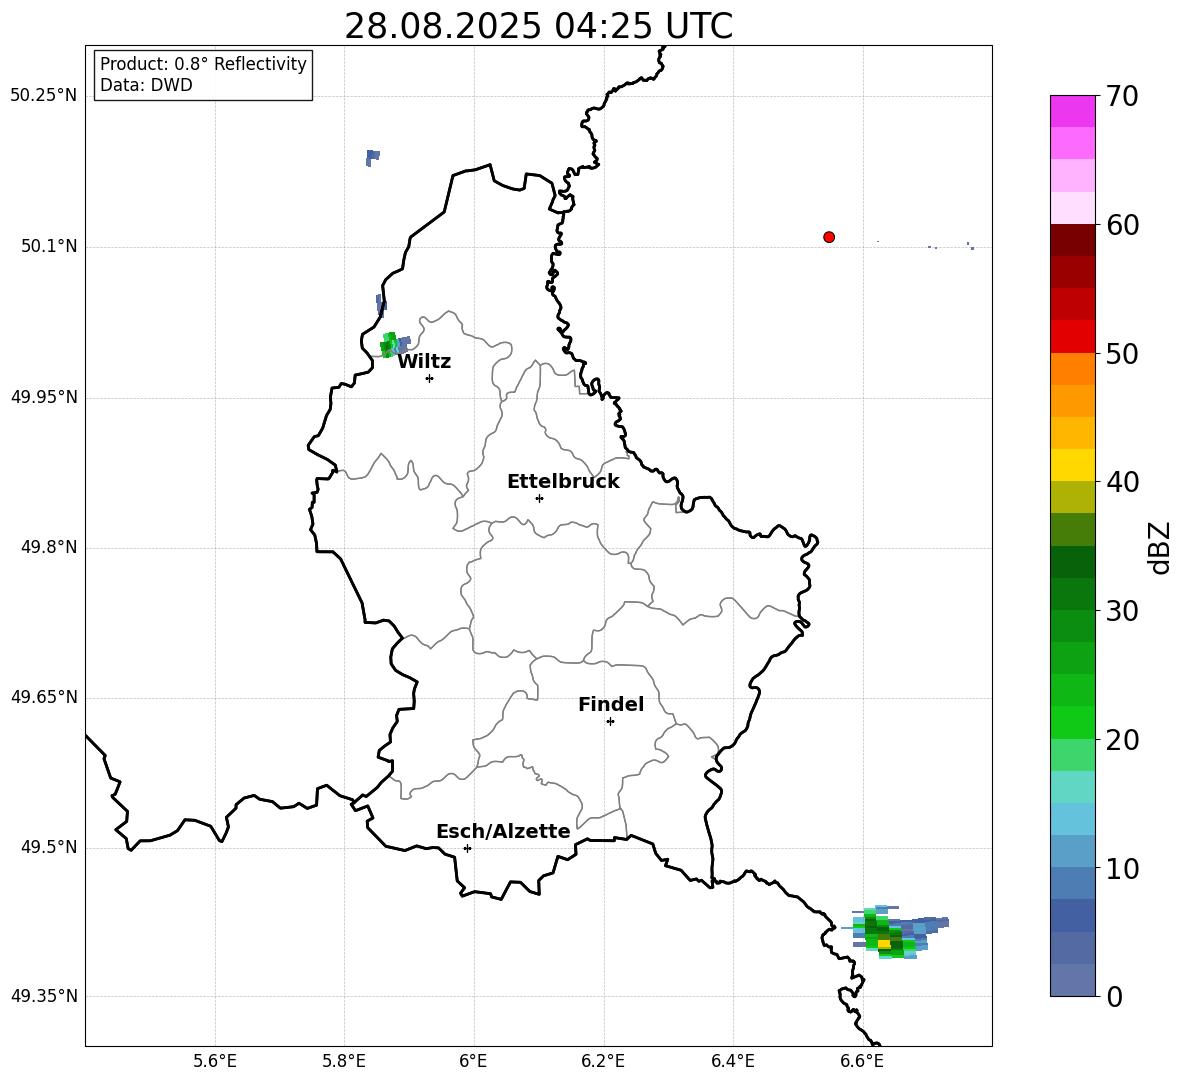The width and height of the screenshot is (1184, 1081).
Task: Click the 40 tick on the colorbar
Action: click(x=1122, y=482)
